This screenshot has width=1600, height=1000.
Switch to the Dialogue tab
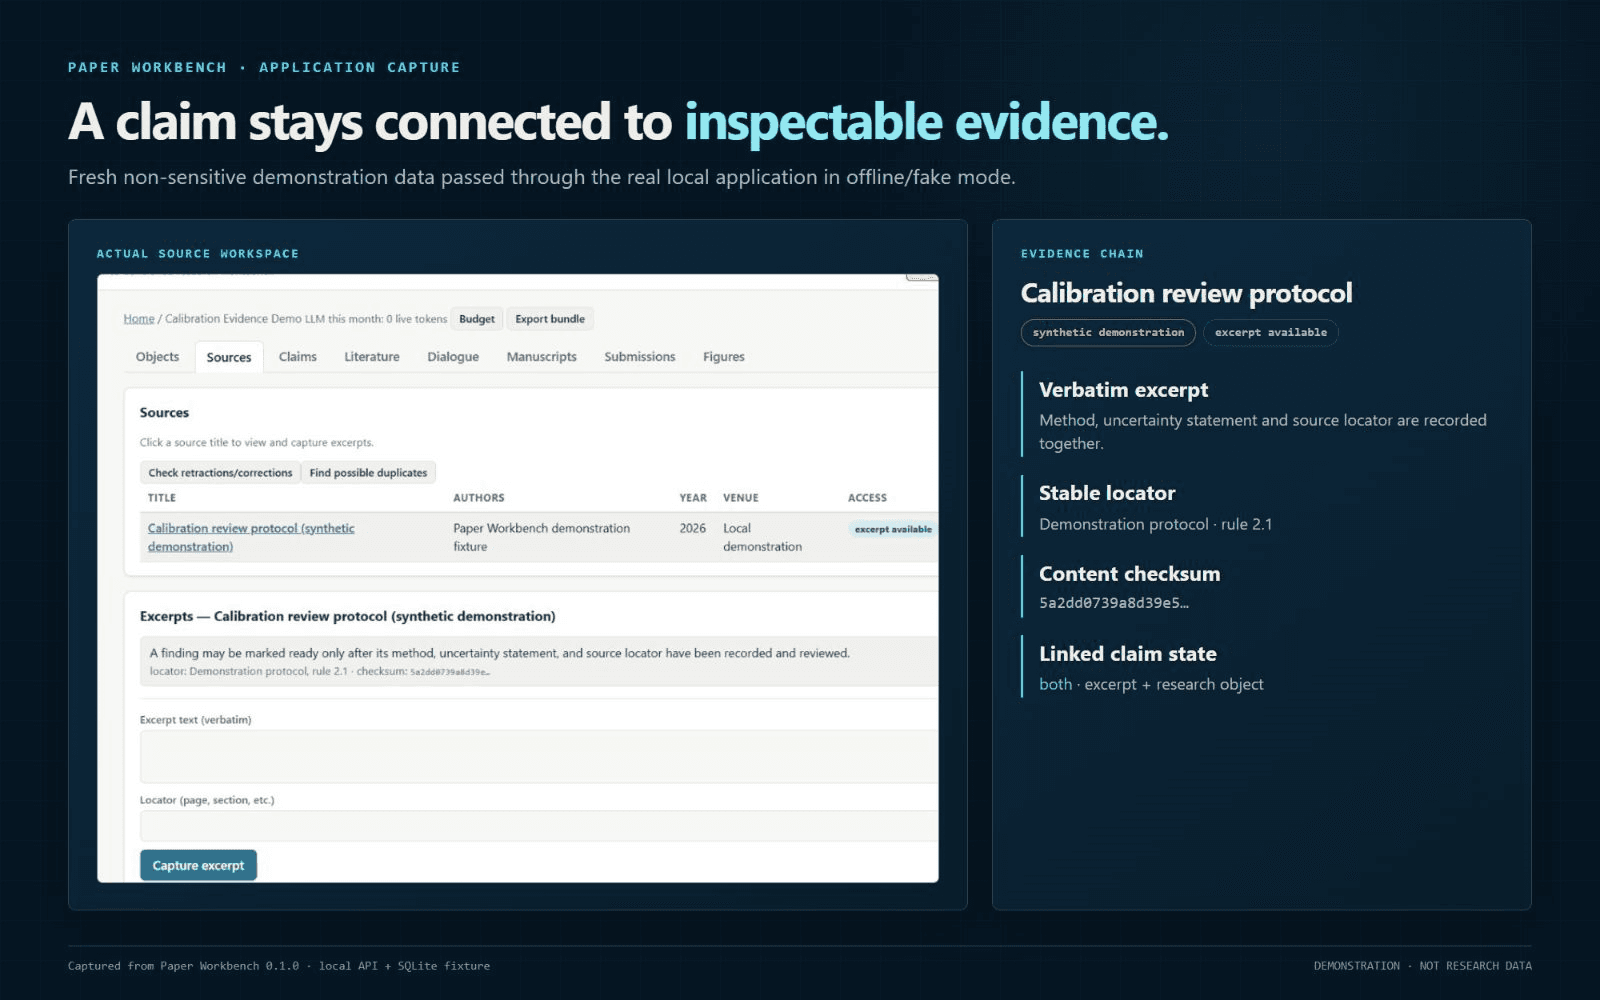(x=453, y=357)
